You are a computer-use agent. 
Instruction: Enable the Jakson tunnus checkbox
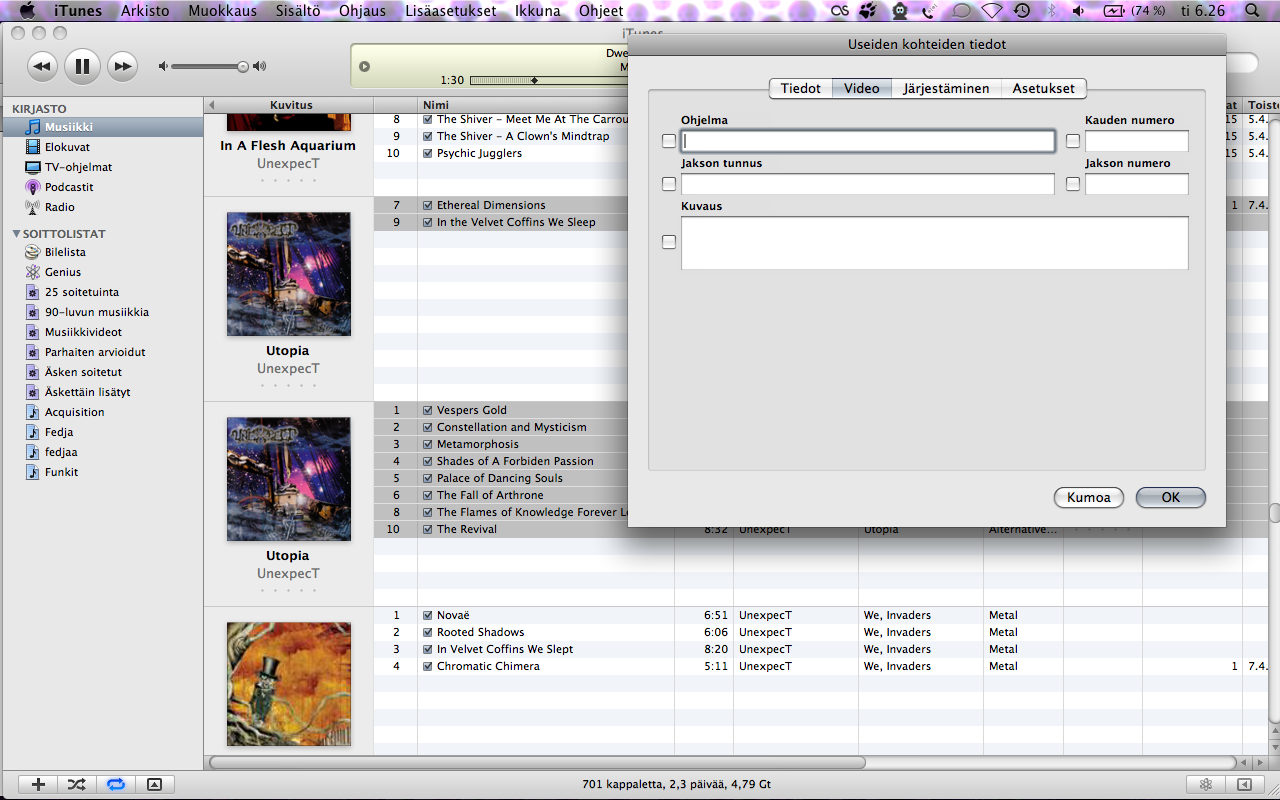tap(669, 184)
